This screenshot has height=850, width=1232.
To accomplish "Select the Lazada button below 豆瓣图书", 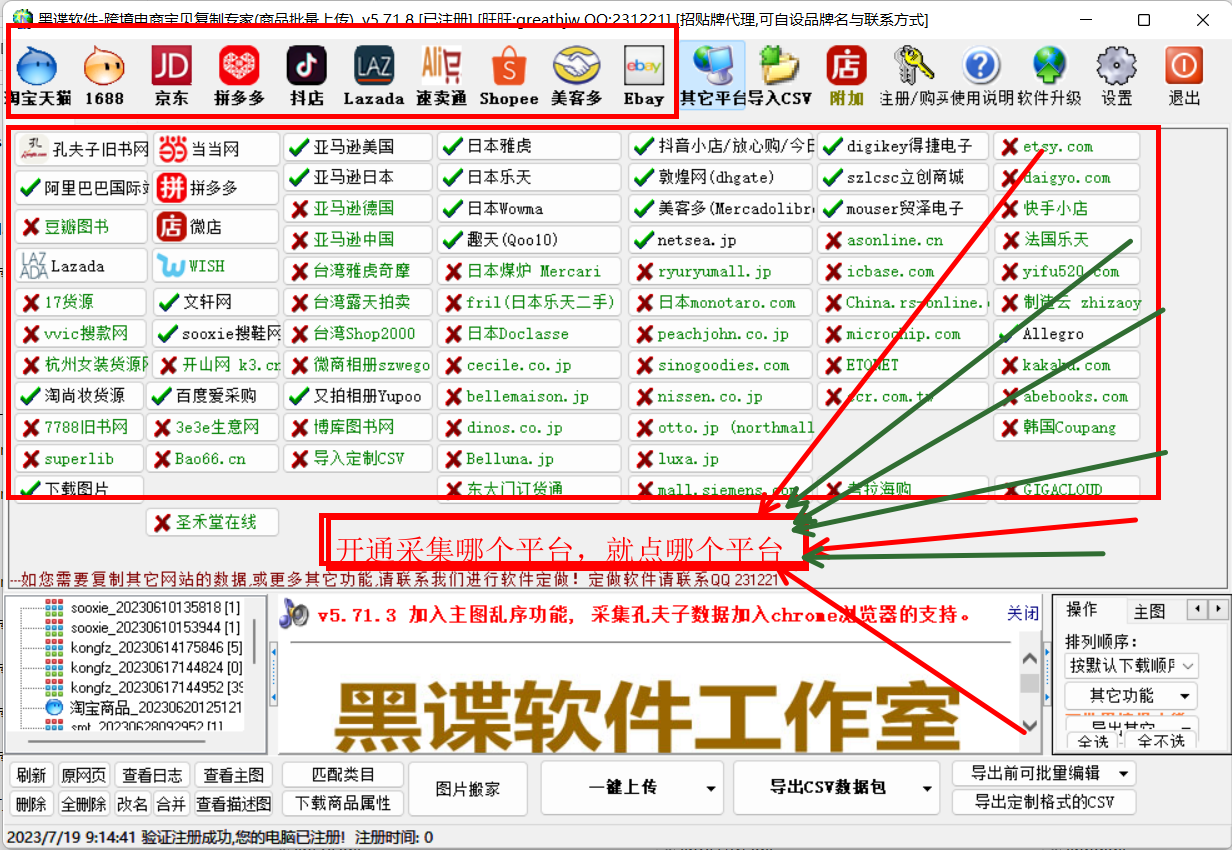I will click(83, 266).
